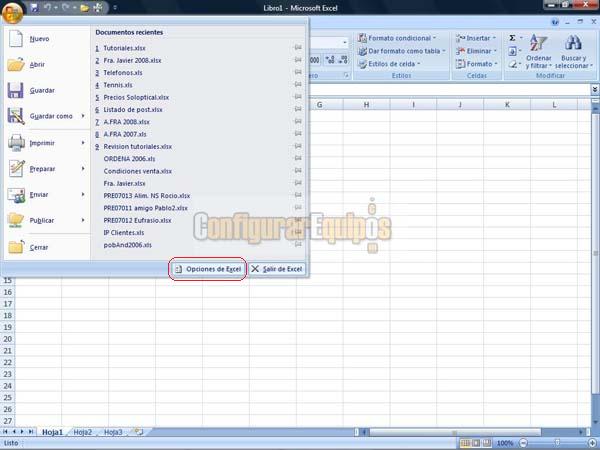Click Eliminar cells button
Image resolution: width=600 pixels, height=450 pixels.
pos(476,51)
